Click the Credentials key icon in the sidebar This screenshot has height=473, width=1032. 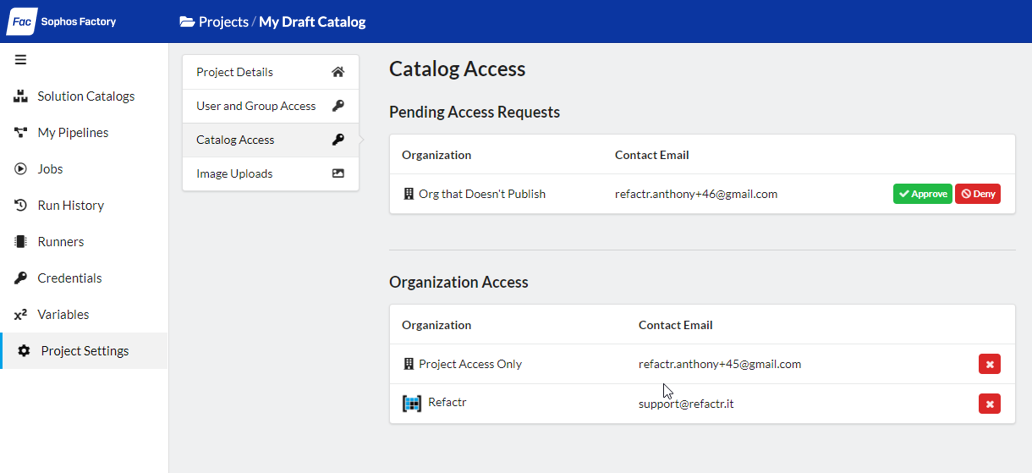pyautogui.click(x=20, y=278)
